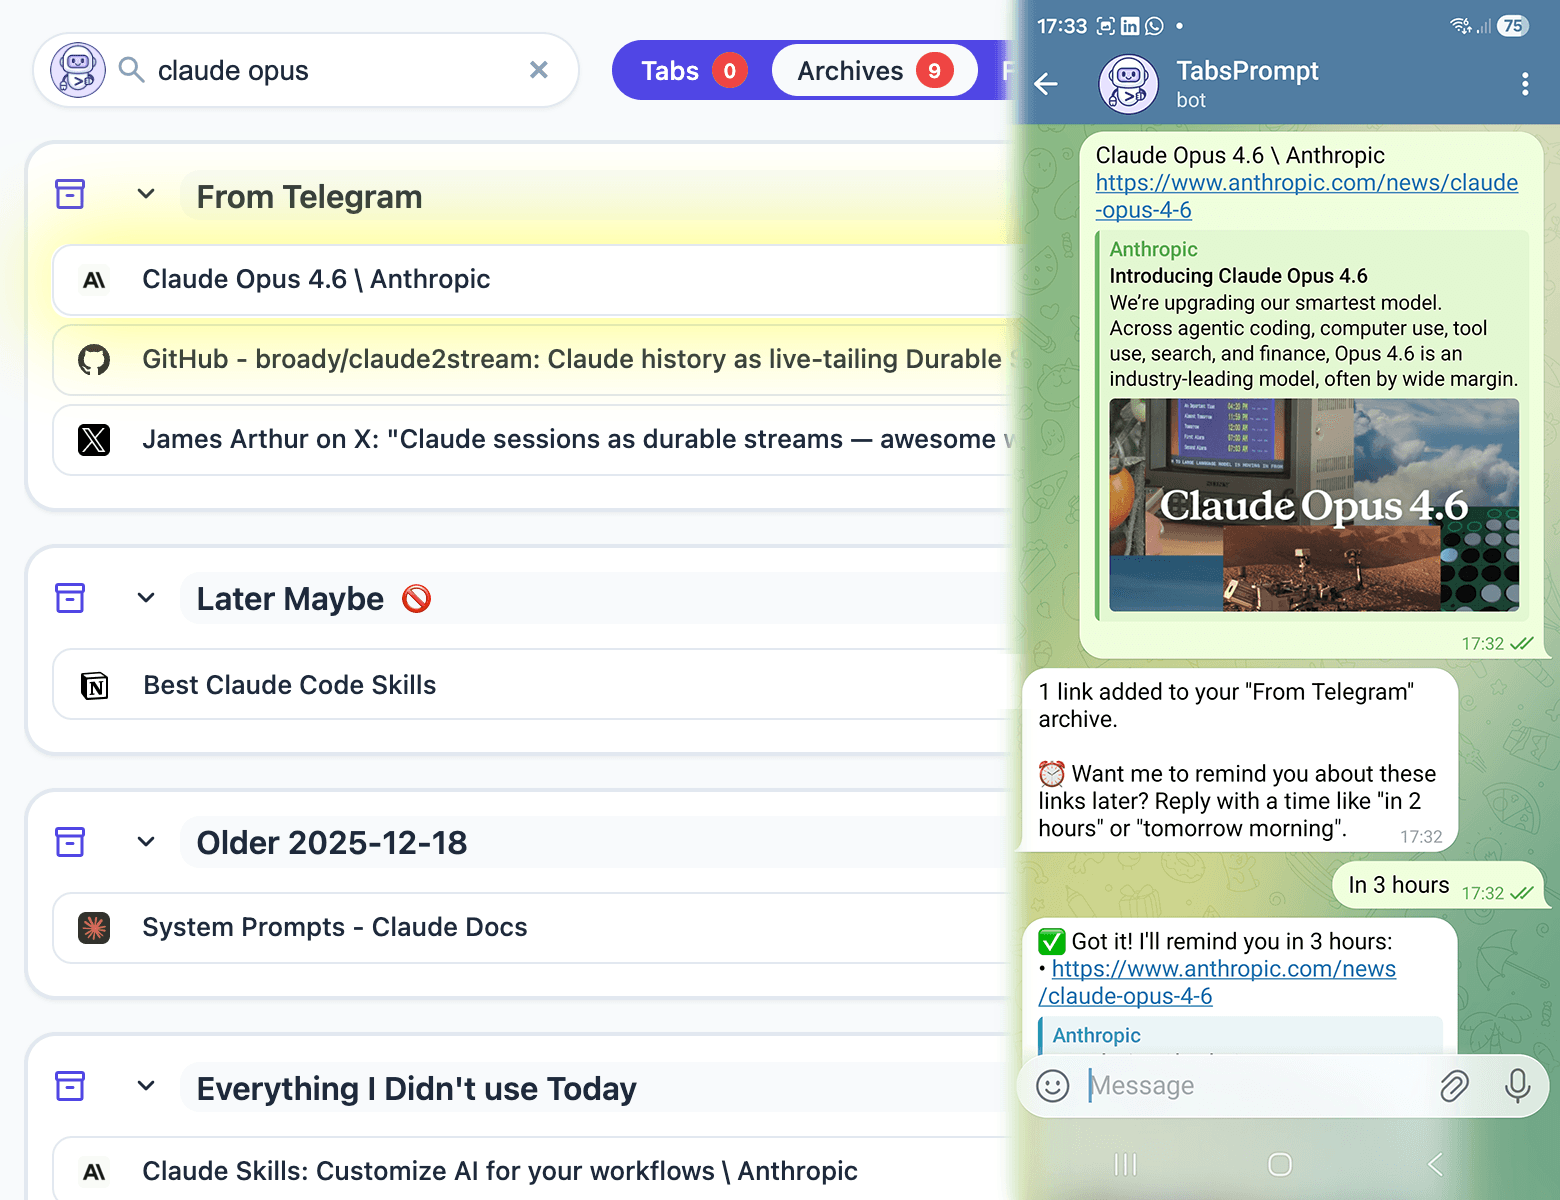1560x1200 pixels.
Task: Click the magnifier icon in the search bar
Action: (x=131, y=70)
